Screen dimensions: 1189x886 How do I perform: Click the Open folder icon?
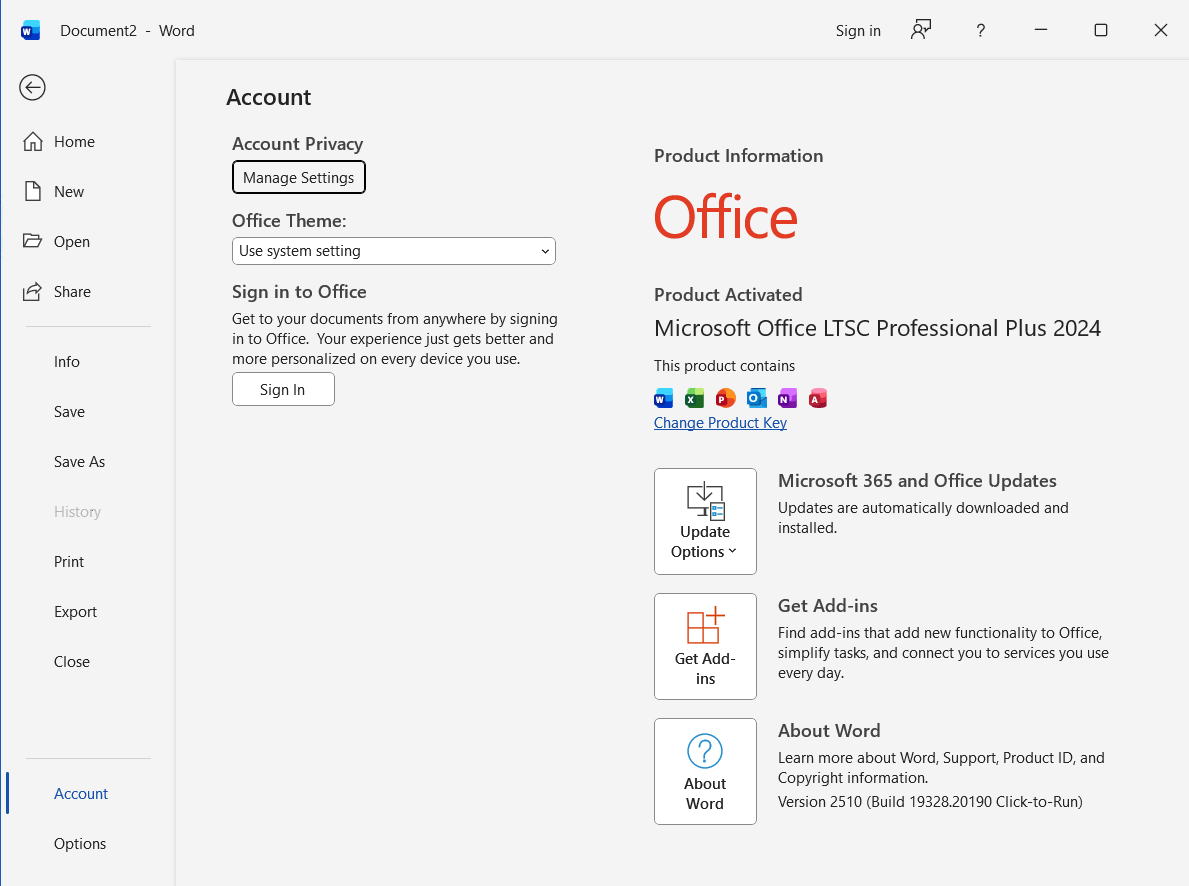[x=33, y=241]
